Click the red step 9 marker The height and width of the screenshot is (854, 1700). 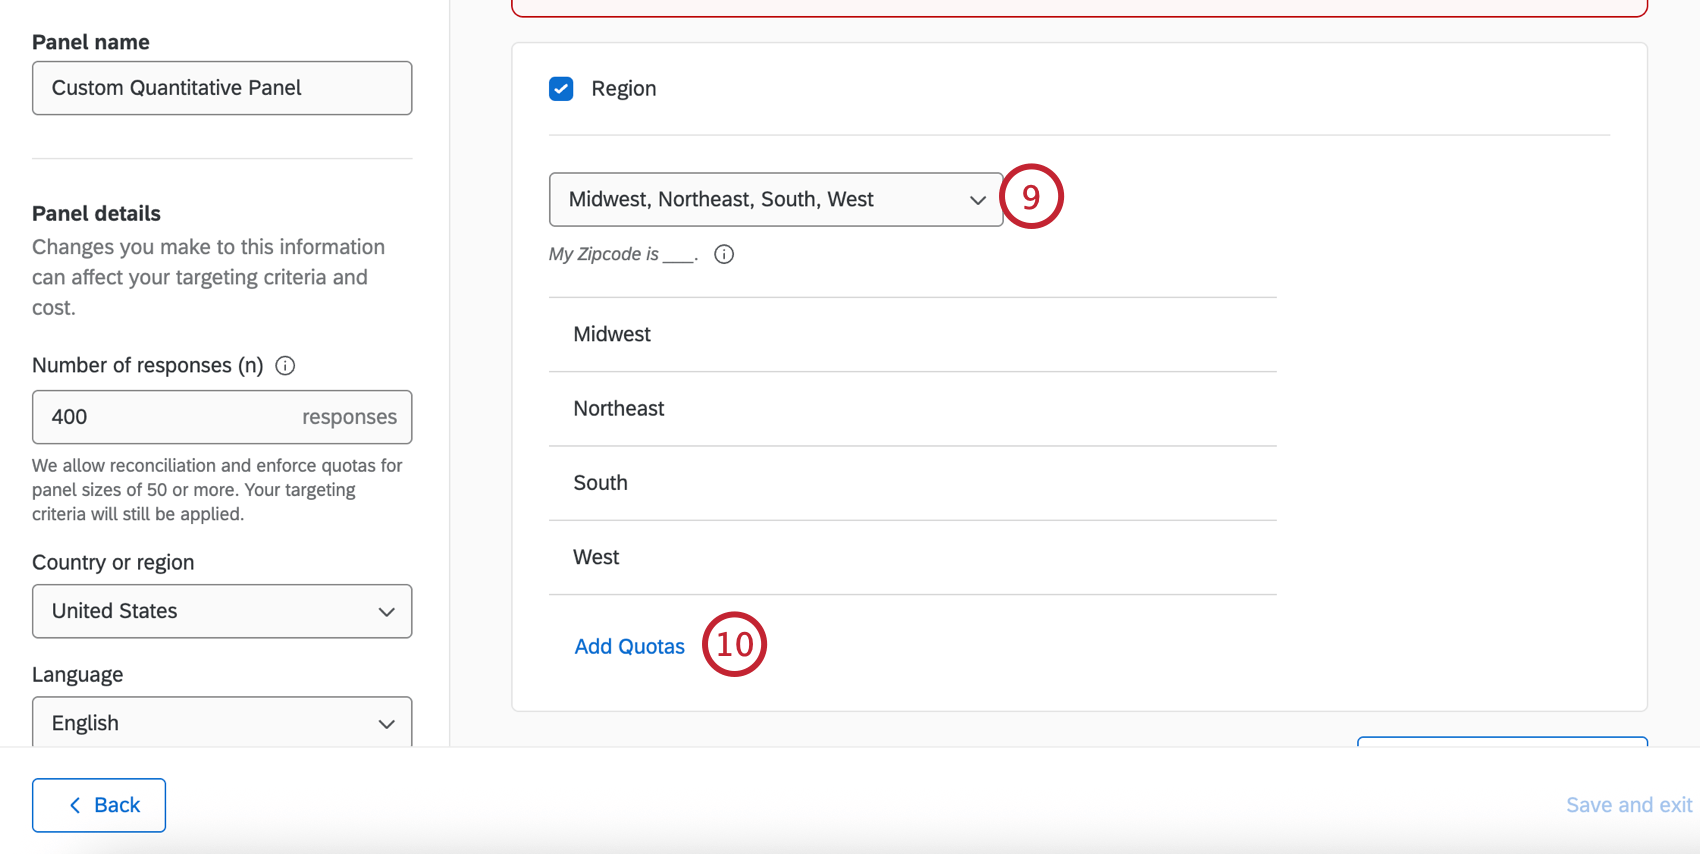(1031, 196)
